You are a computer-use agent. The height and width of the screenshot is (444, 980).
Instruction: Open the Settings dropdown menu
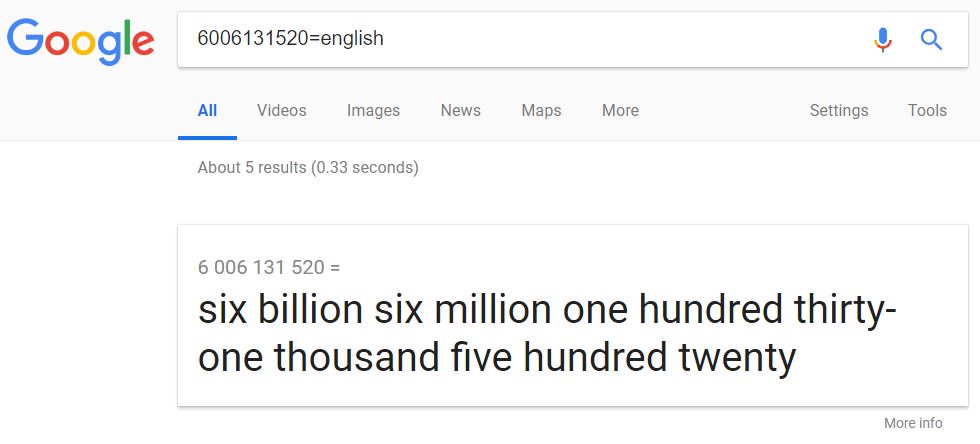(838, 111)
